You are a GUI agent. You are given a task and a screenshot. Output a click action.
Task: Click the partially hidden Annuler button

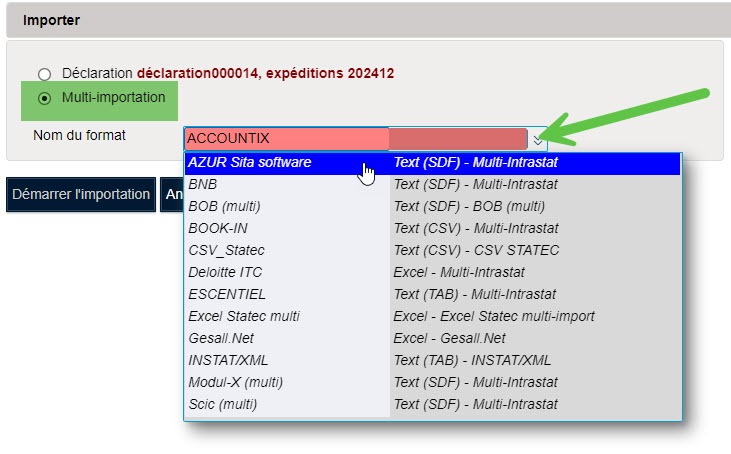pyautogui.click(x=172, y=194)
